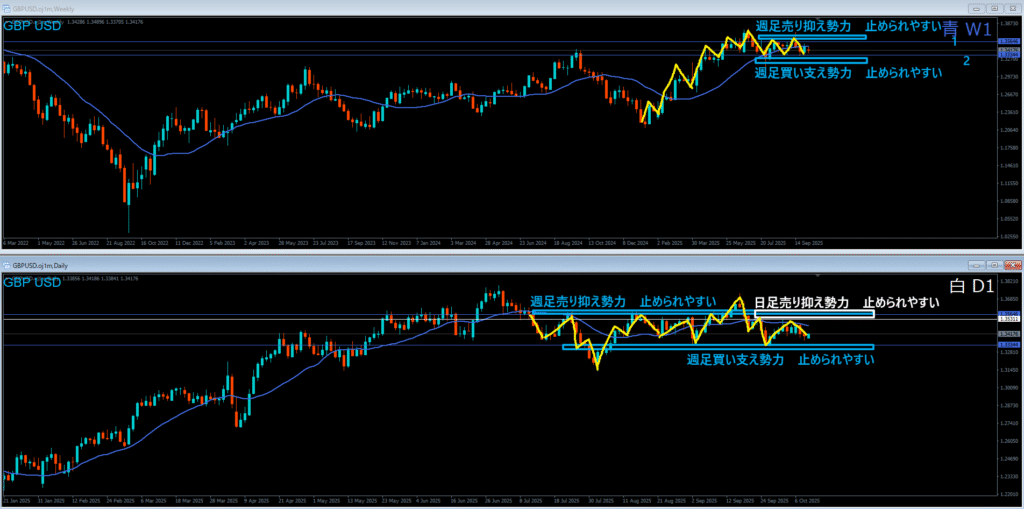The height and width of the screenshot is (509, 1024).
Task: Click the Daily chart window icon
Action: coord(8,265)
